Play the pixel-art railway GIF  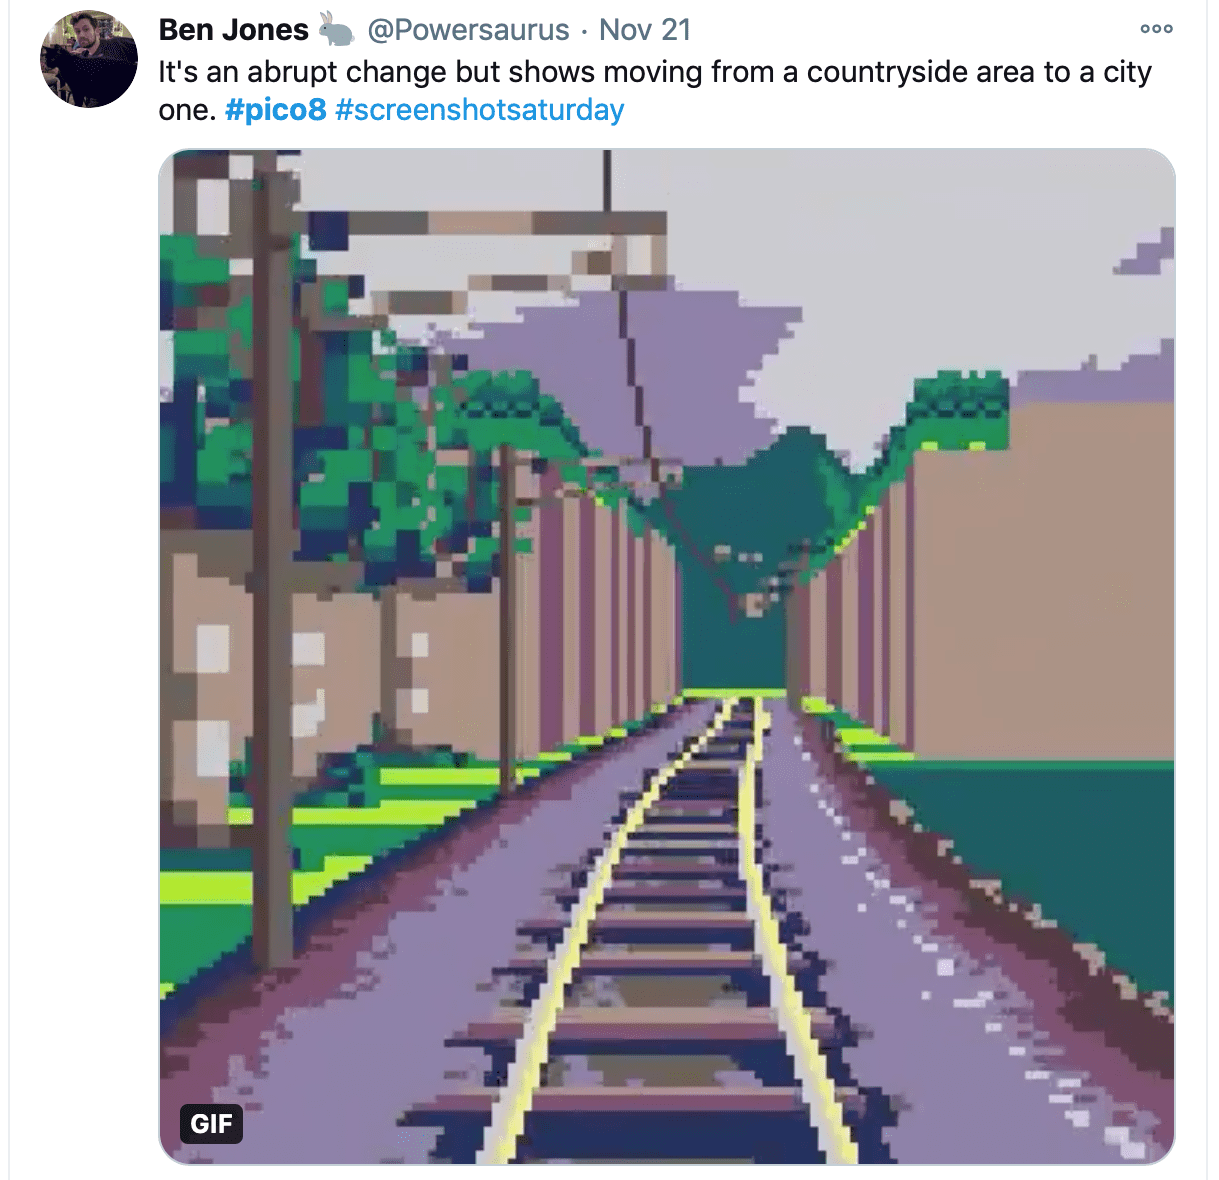pyautogui.click(x=667, y=656)
